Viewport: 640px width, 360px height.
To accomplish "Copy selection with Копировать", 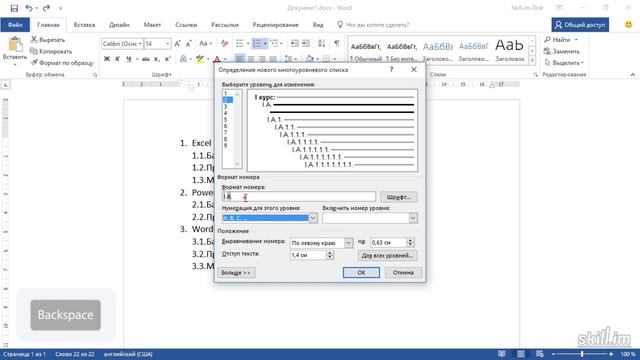I will (x=51, y=51).
